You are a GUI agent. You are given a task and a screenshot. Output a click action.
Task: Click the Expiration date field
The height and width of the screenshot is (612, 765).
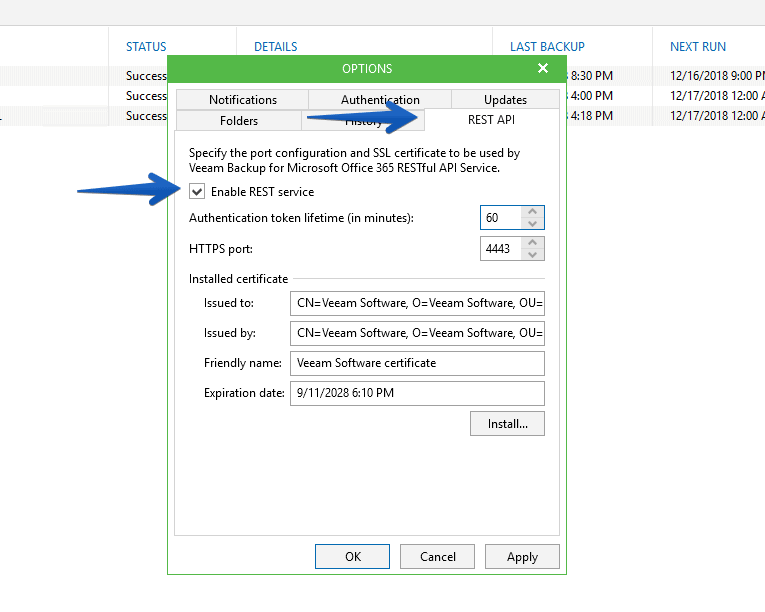point(417,393)
